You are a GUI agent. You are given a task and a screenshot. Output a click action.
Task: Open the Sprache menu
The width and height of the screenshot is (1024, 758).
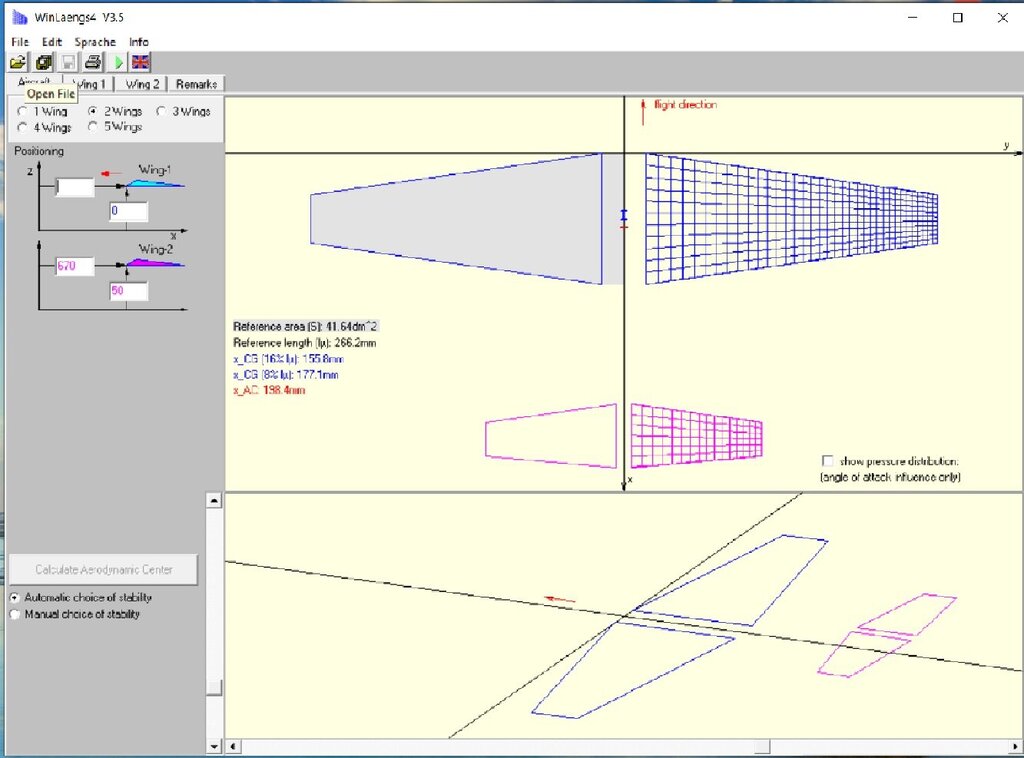95,42
